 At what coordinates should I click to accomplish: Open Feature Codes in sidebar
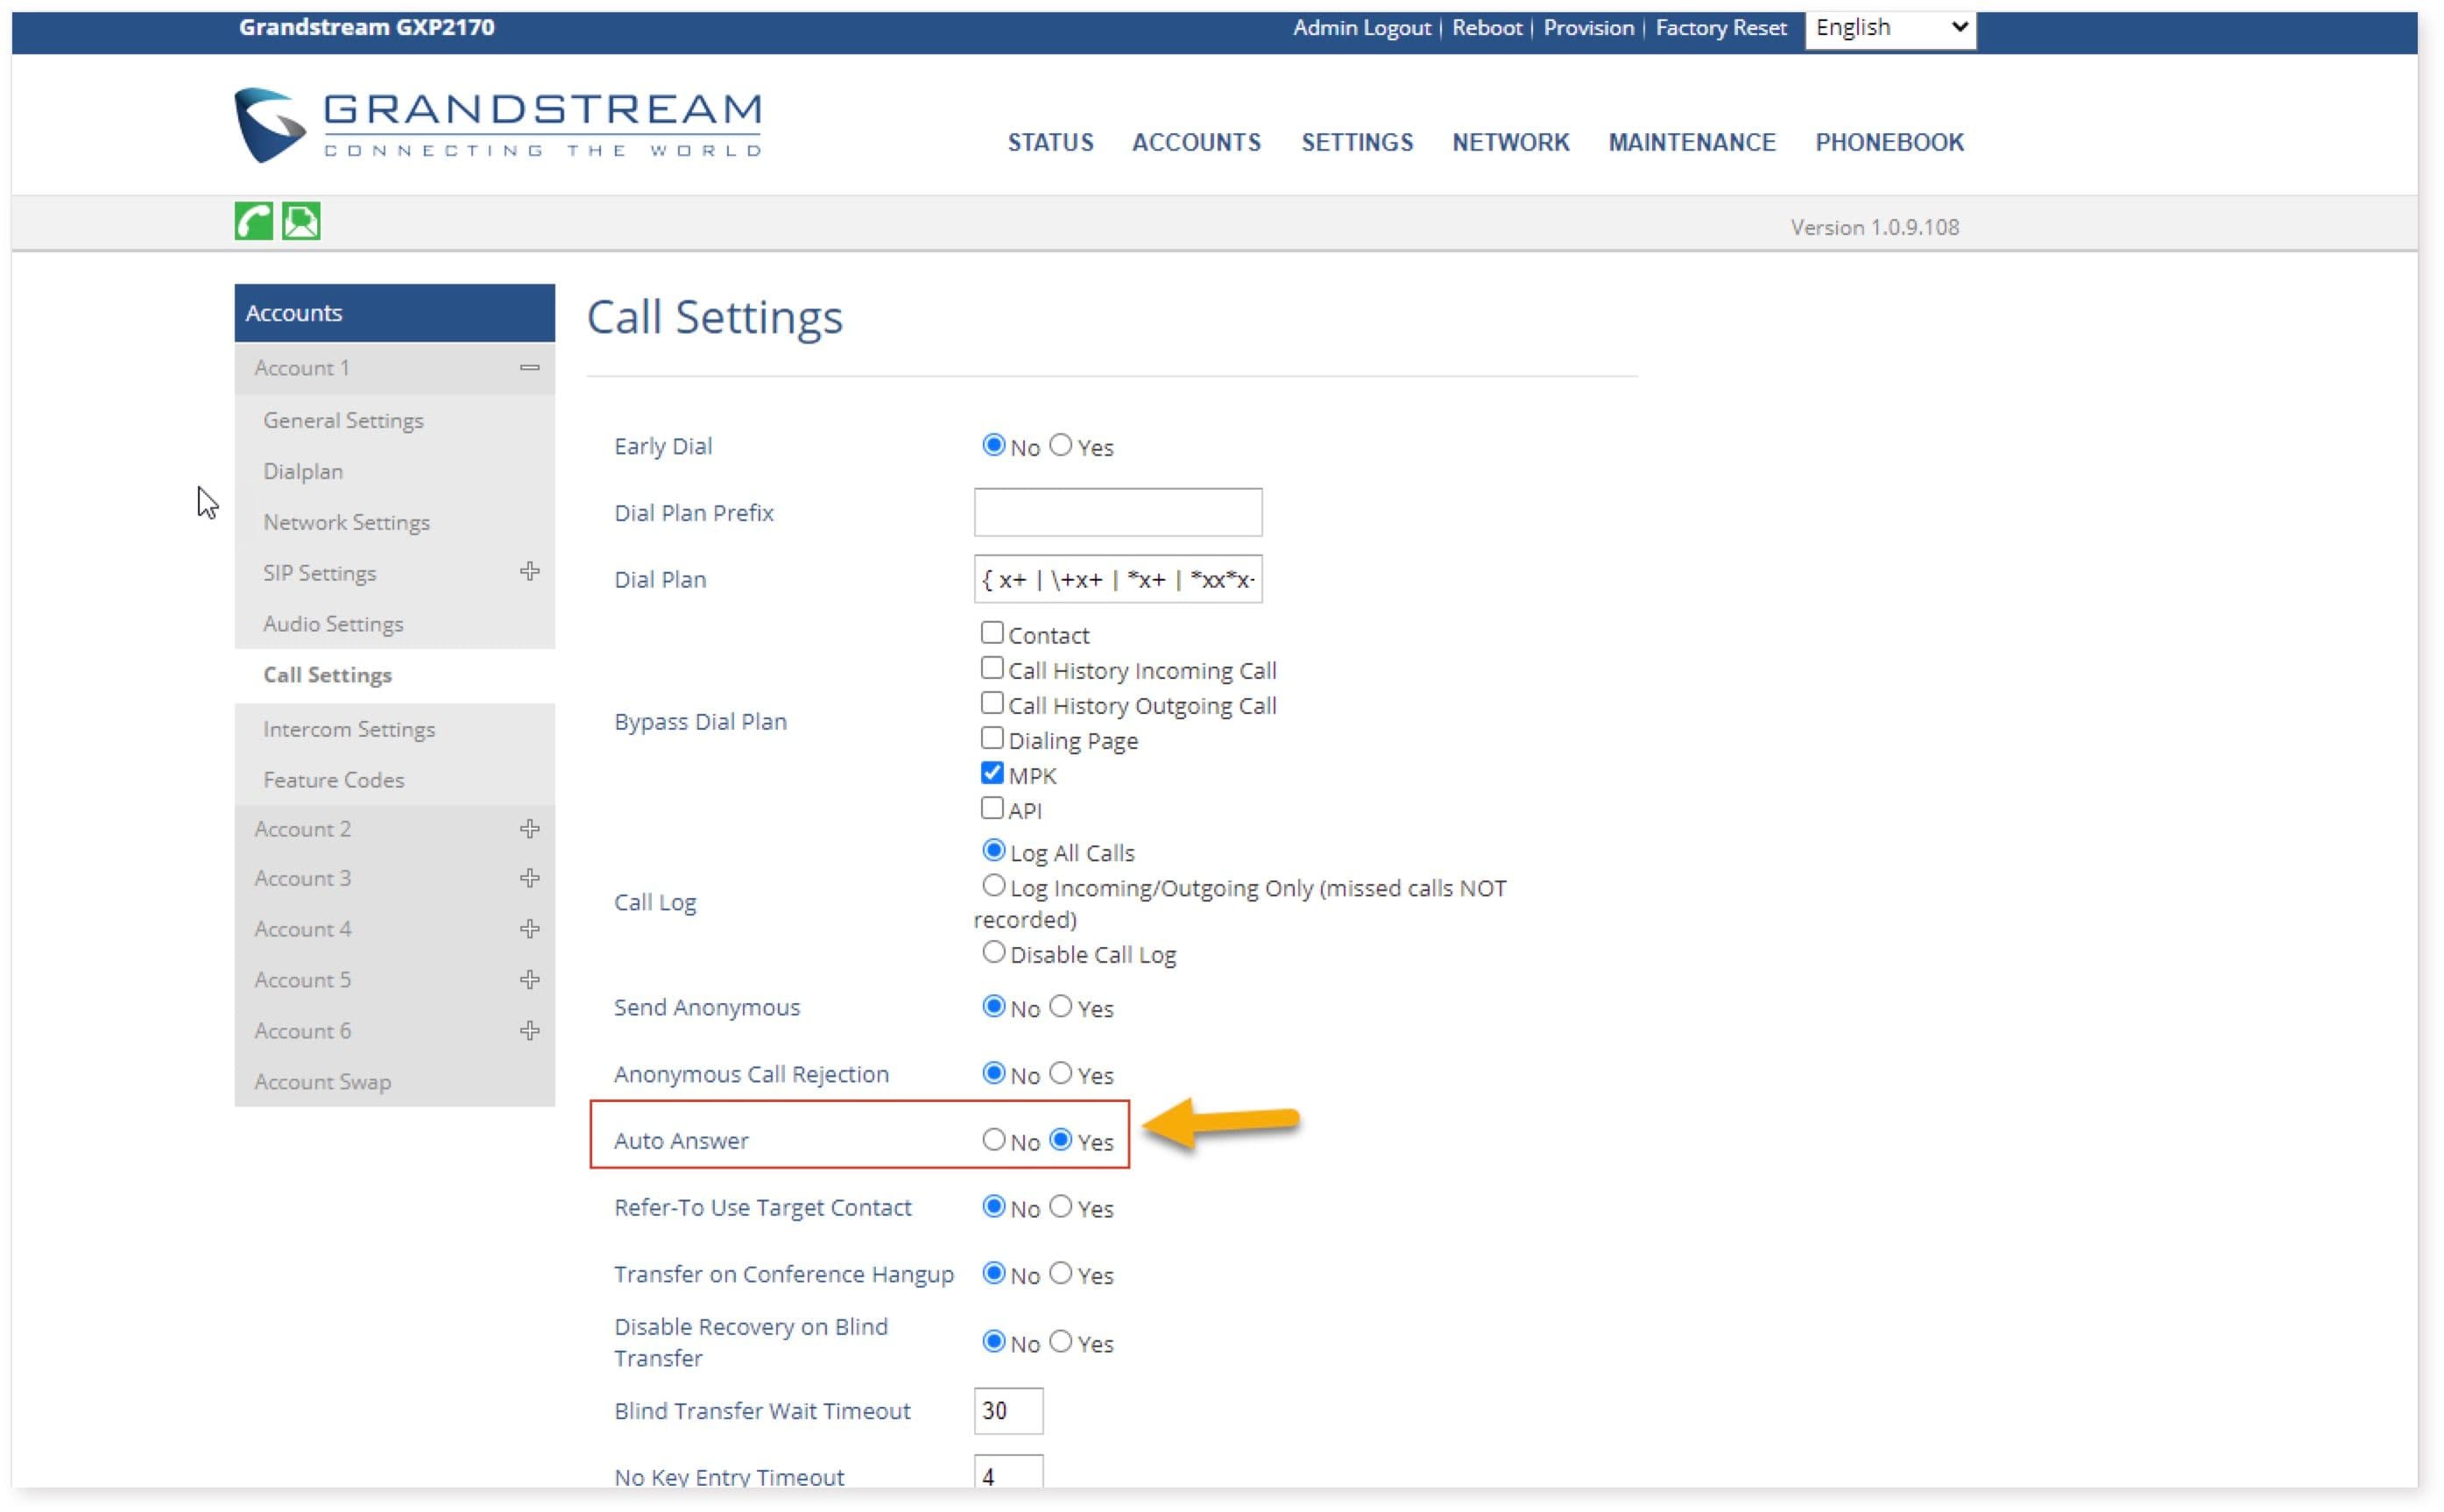(333, 780)
